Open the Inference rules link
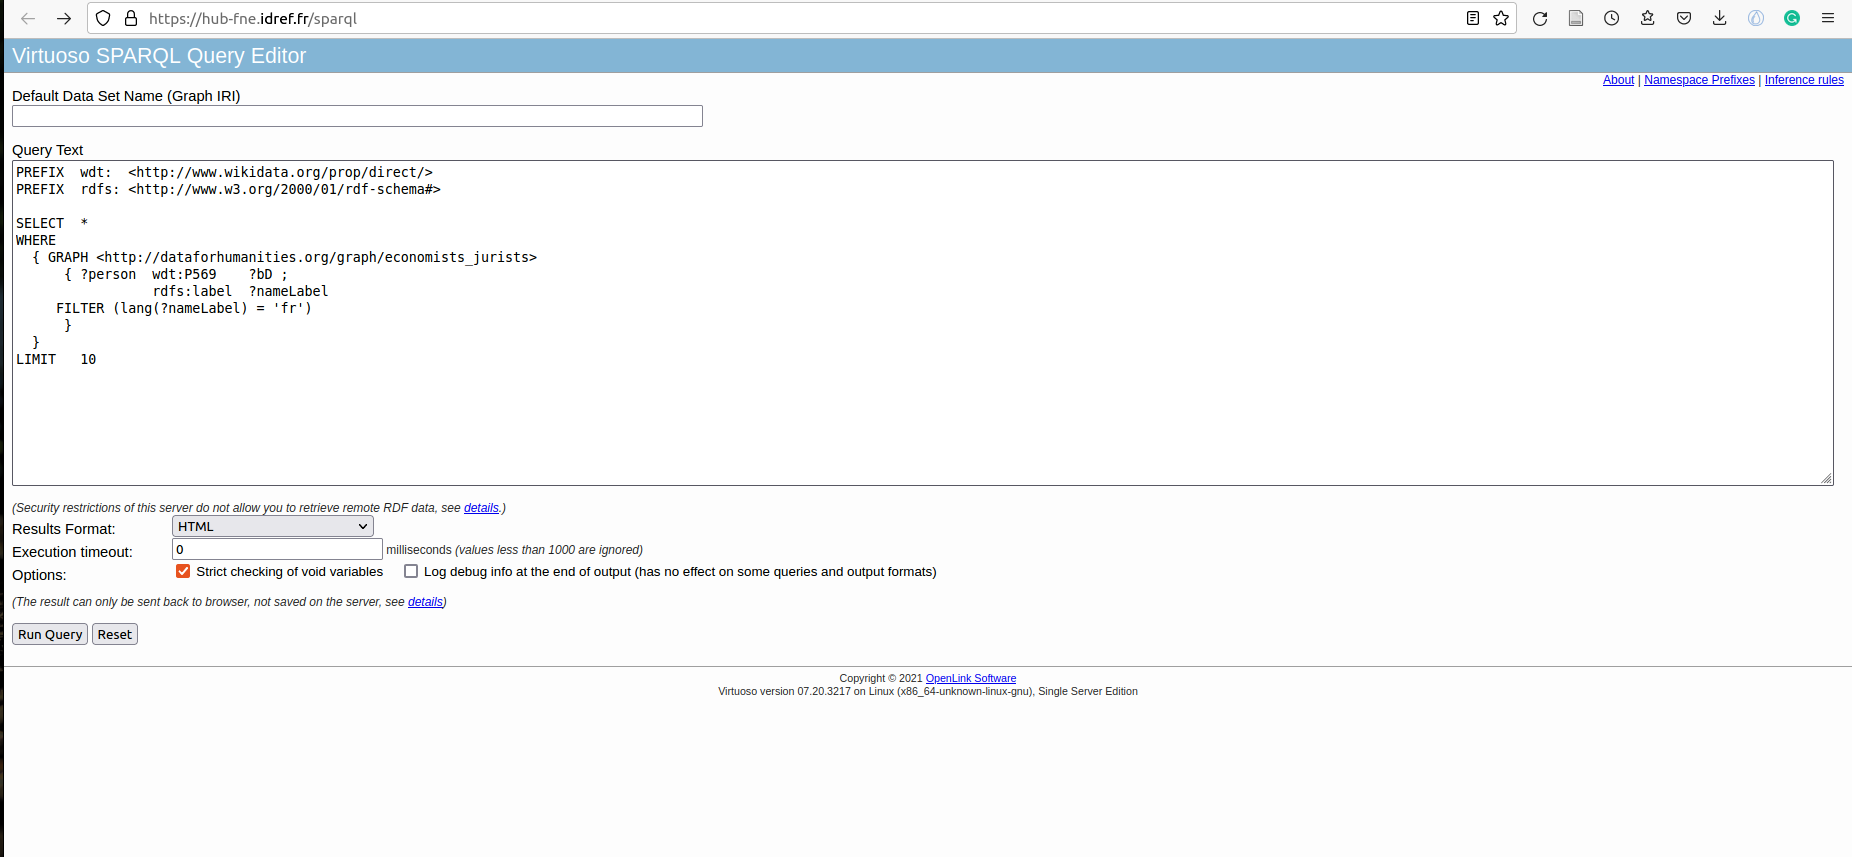The image size is (1852, 857). coord(1804,80)
